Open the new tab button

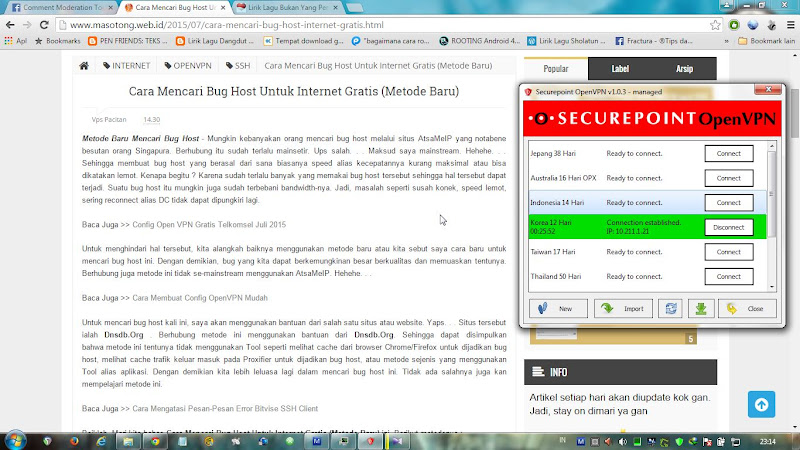354,8
